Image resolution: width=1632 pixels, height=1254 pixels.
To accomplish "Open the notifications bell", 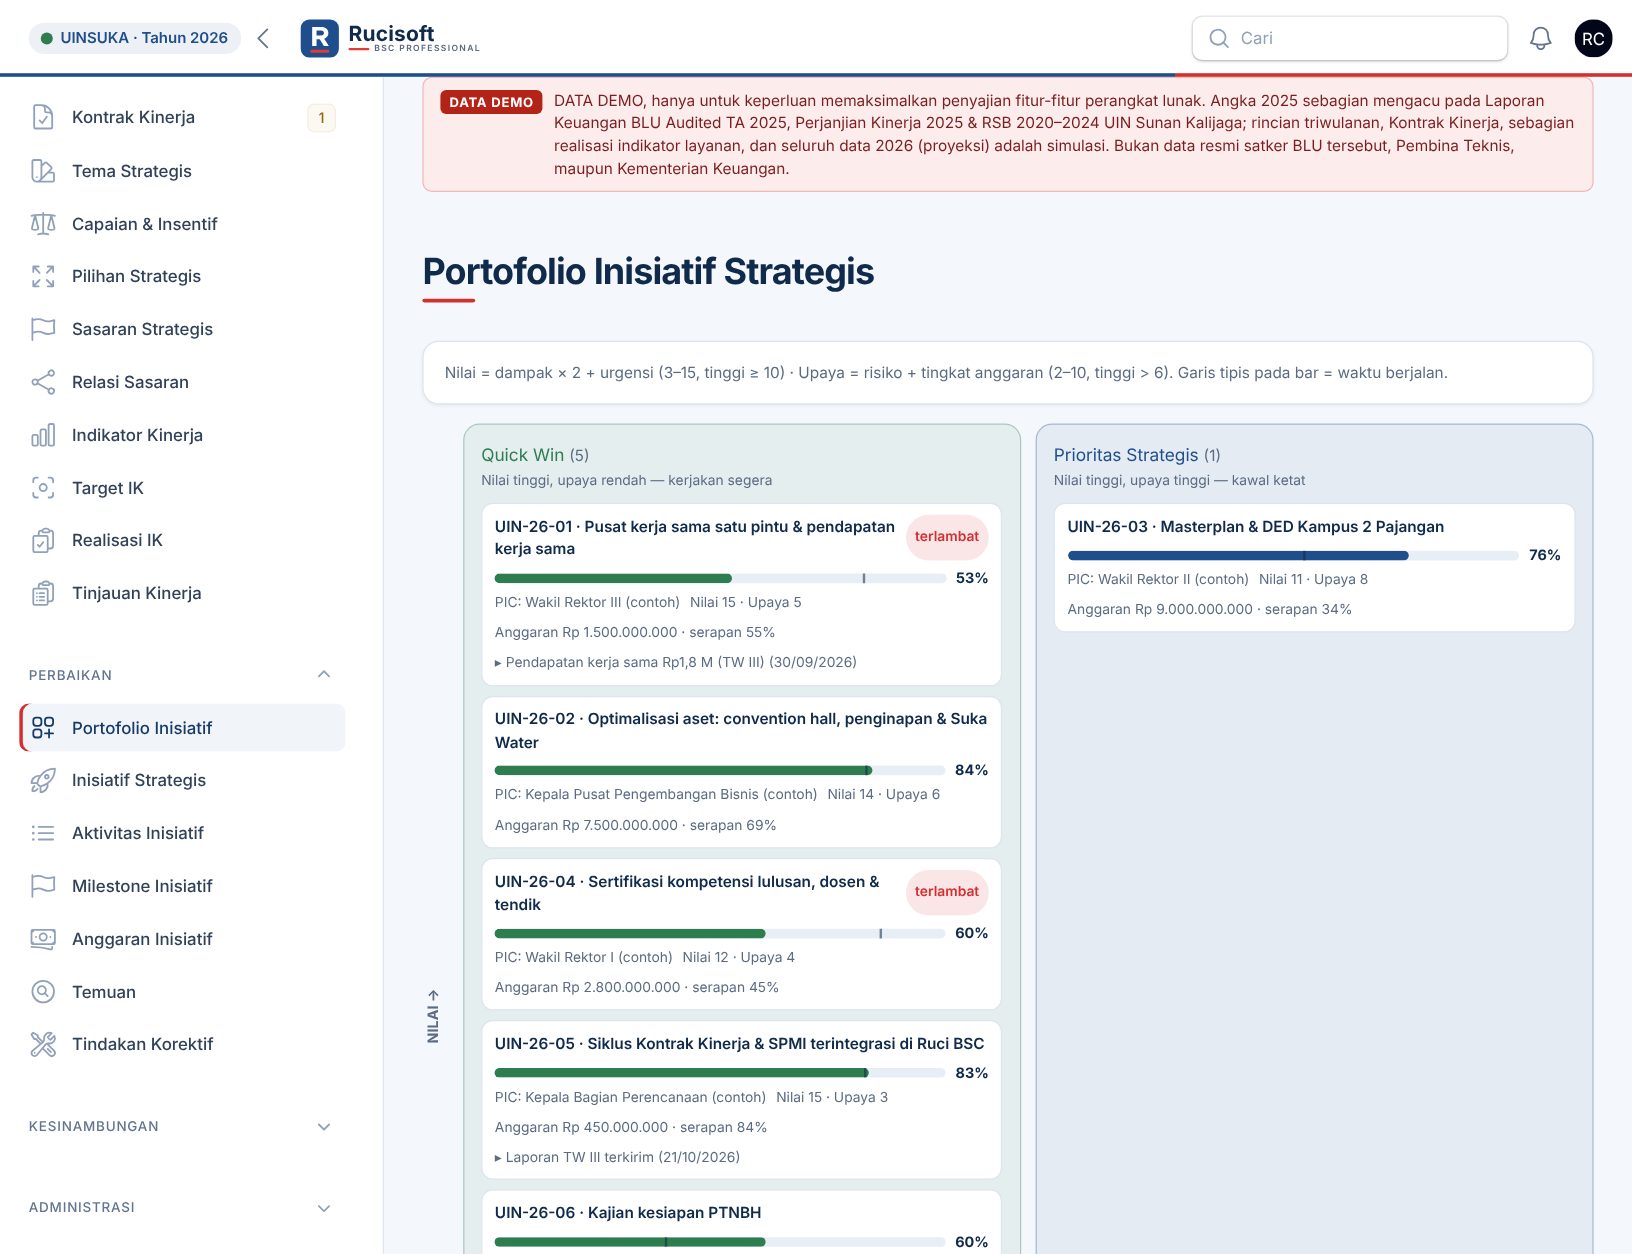I will click(x=1541, y=38).
